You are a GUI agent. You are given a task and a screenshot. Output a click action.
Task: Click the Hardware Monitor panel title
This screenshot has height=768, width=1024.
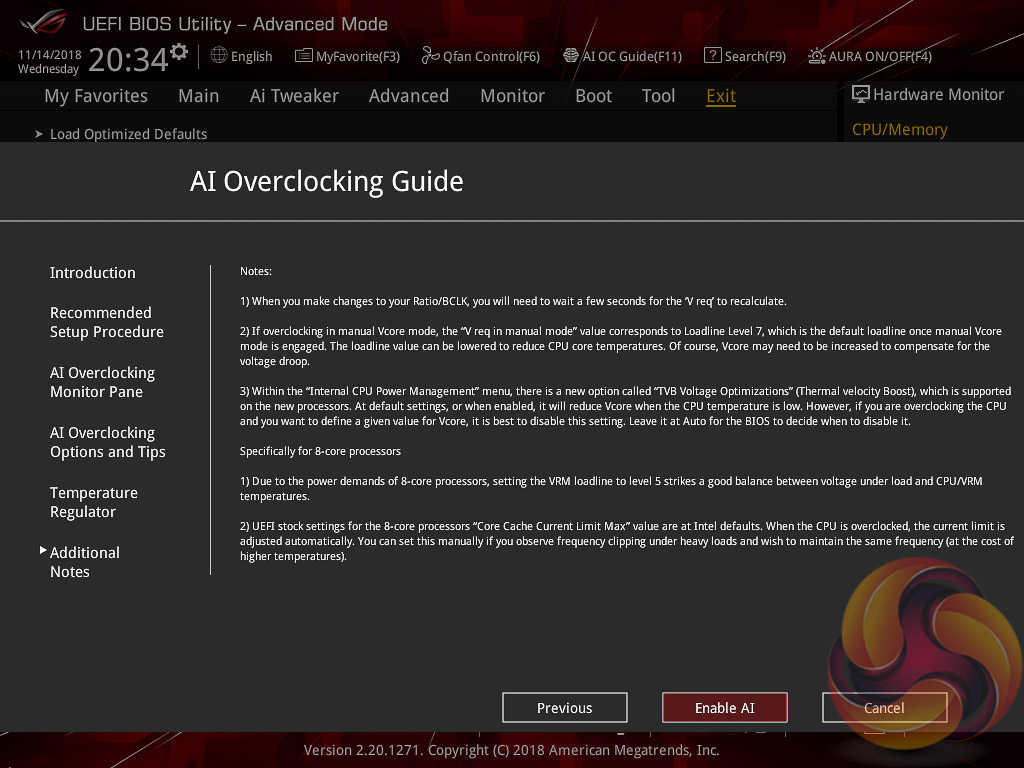pos(938,95)
